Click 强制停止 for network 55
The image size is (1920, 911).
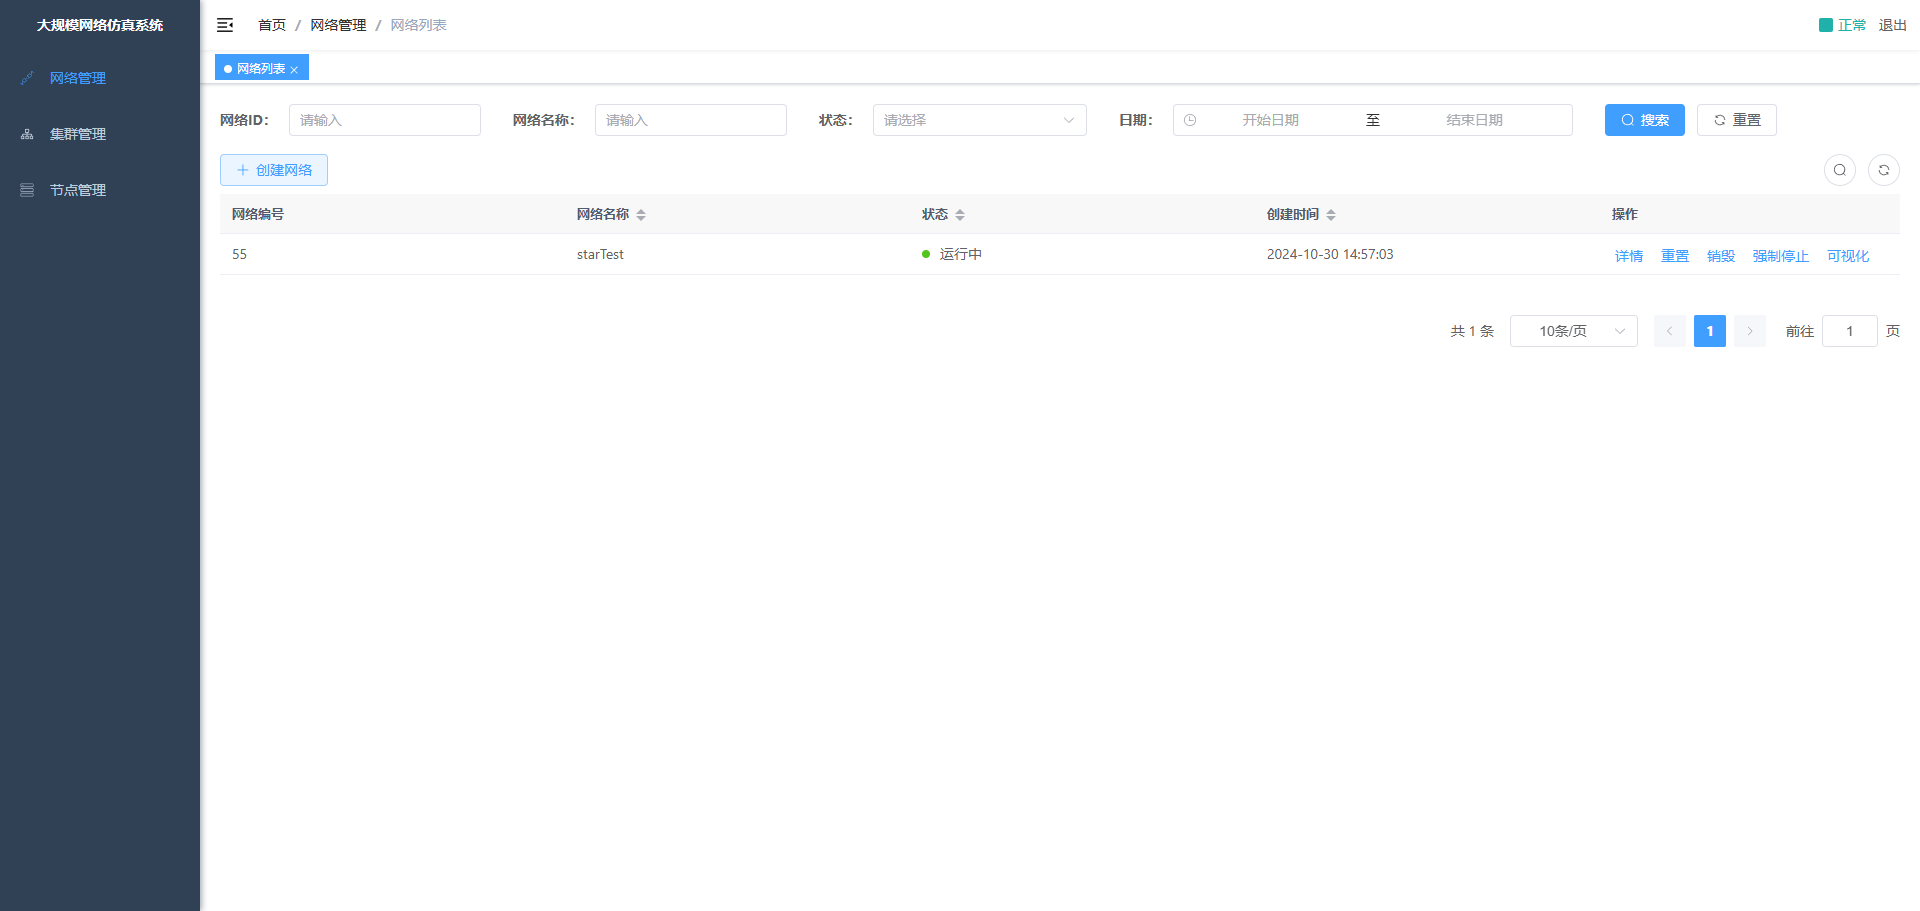click(x=1780, y=256)
